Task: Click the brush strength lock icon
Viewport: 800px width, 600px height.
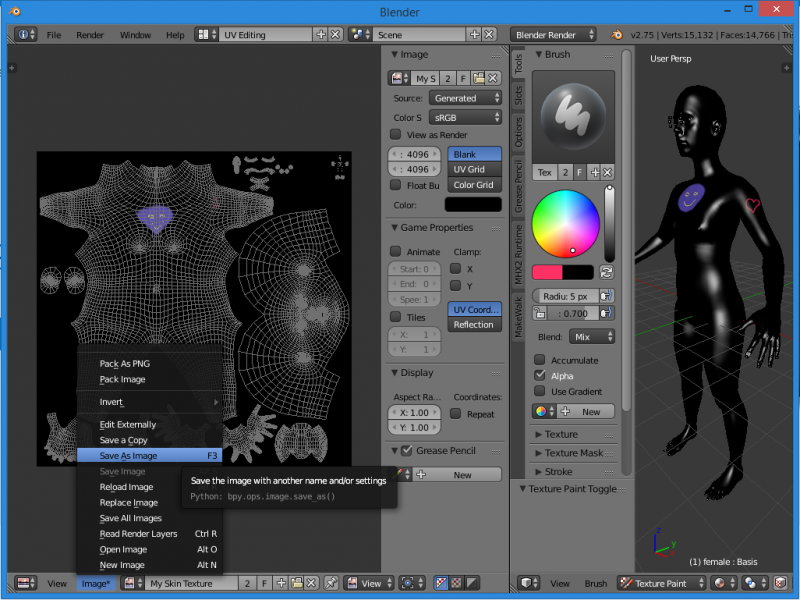Action: 539,313
